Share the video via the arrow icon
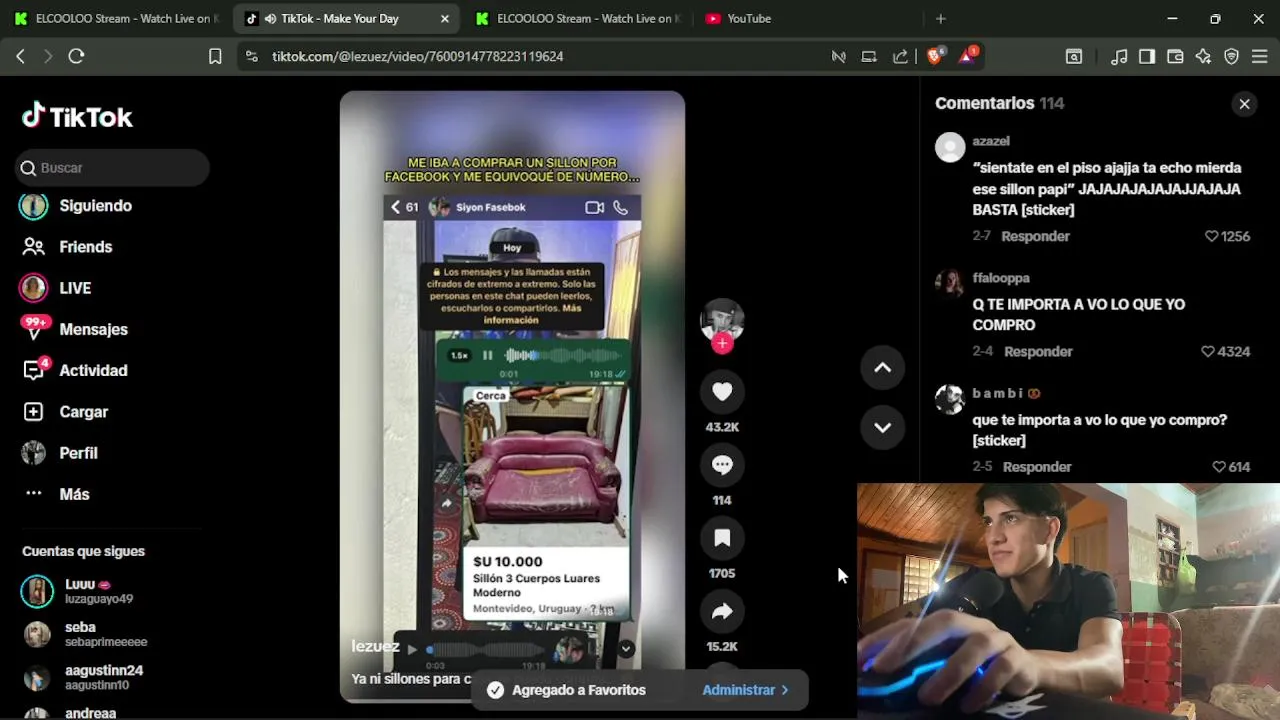 [x=722, y=611]
